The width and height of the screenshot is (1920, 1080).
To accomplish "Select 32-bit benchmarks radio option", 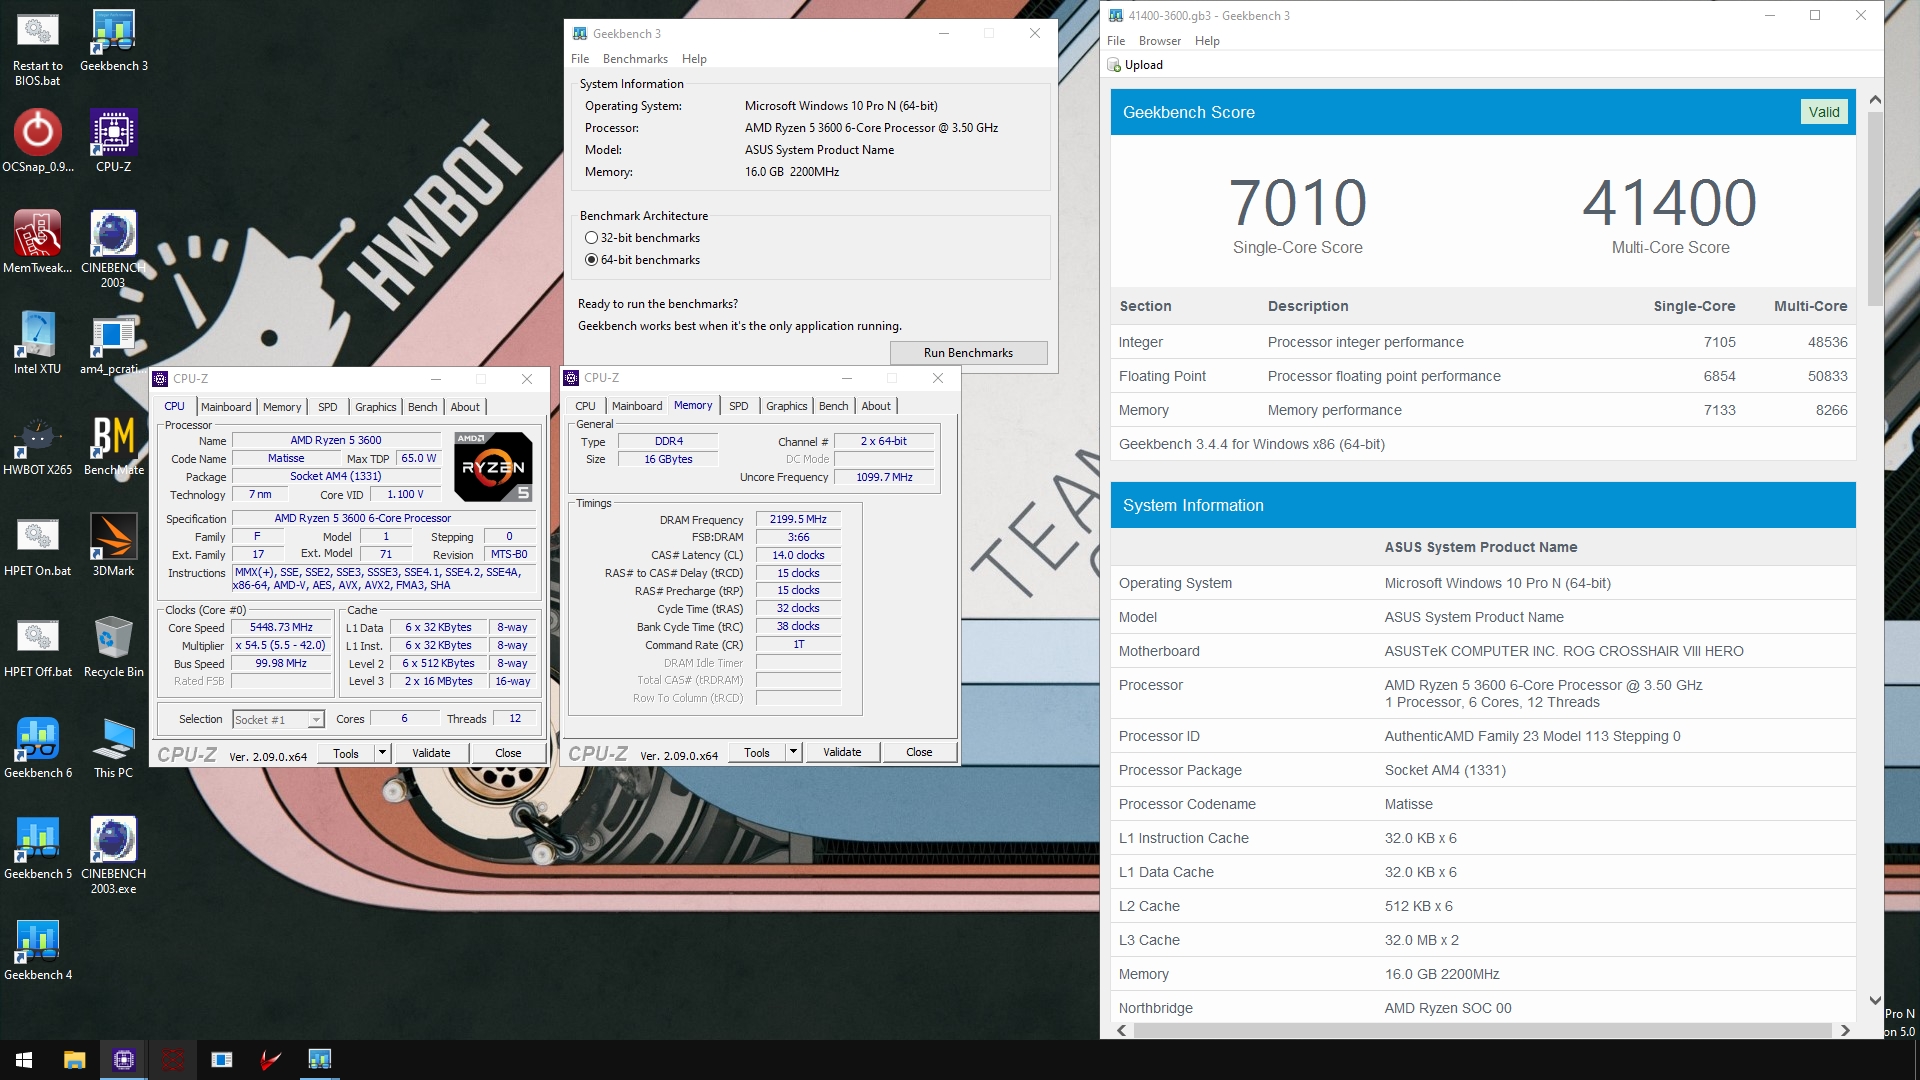I will click(x=592, y=238).
